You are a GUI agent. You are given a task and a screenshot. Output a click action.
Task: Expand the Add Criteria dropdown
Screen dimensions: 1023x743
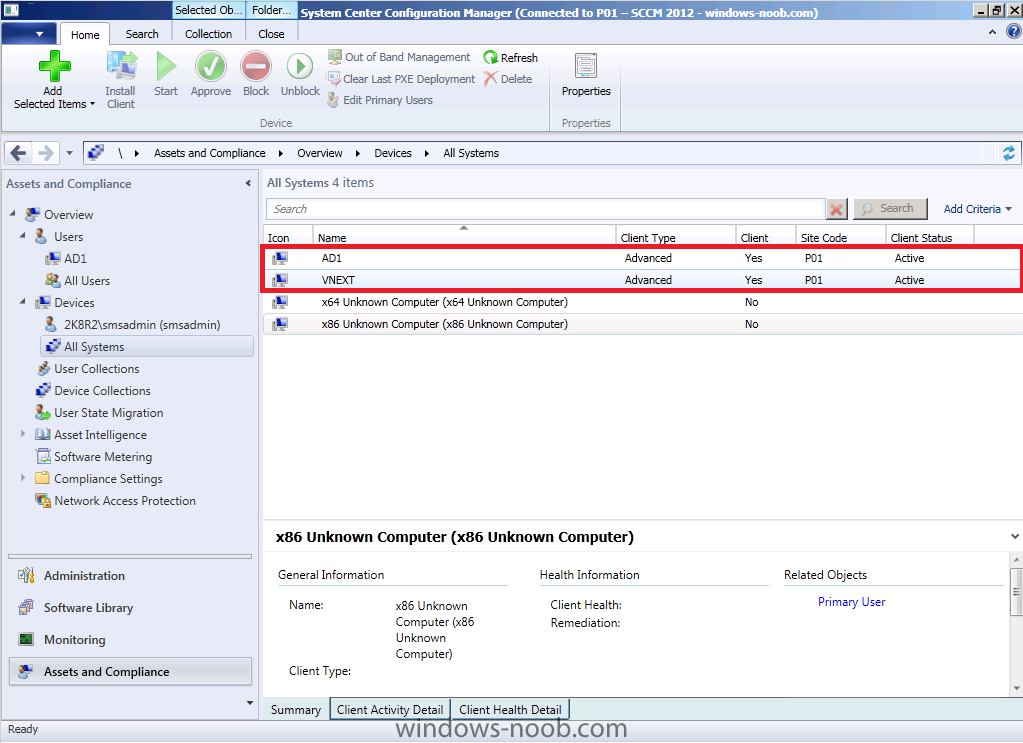(x=977, y=209)
